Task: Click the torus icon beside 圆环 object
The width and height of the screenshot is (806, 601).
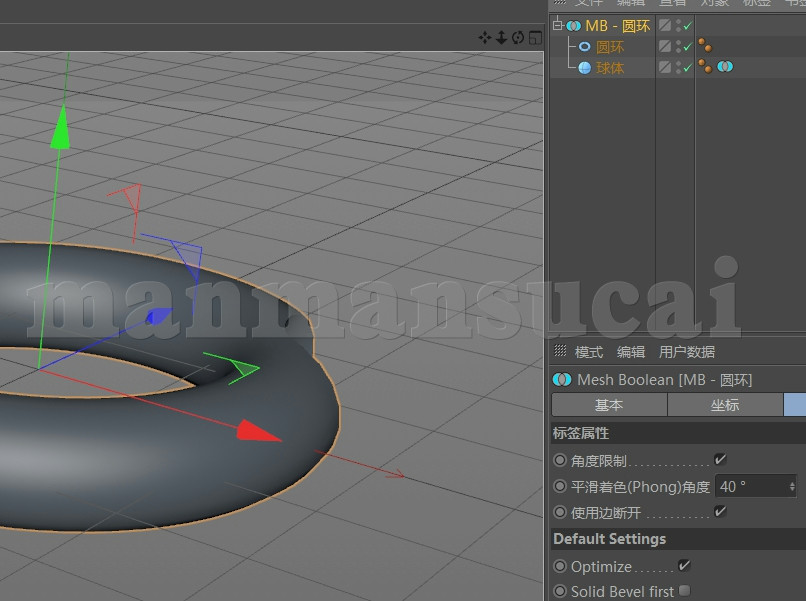Action: click(x=585, y=46)
